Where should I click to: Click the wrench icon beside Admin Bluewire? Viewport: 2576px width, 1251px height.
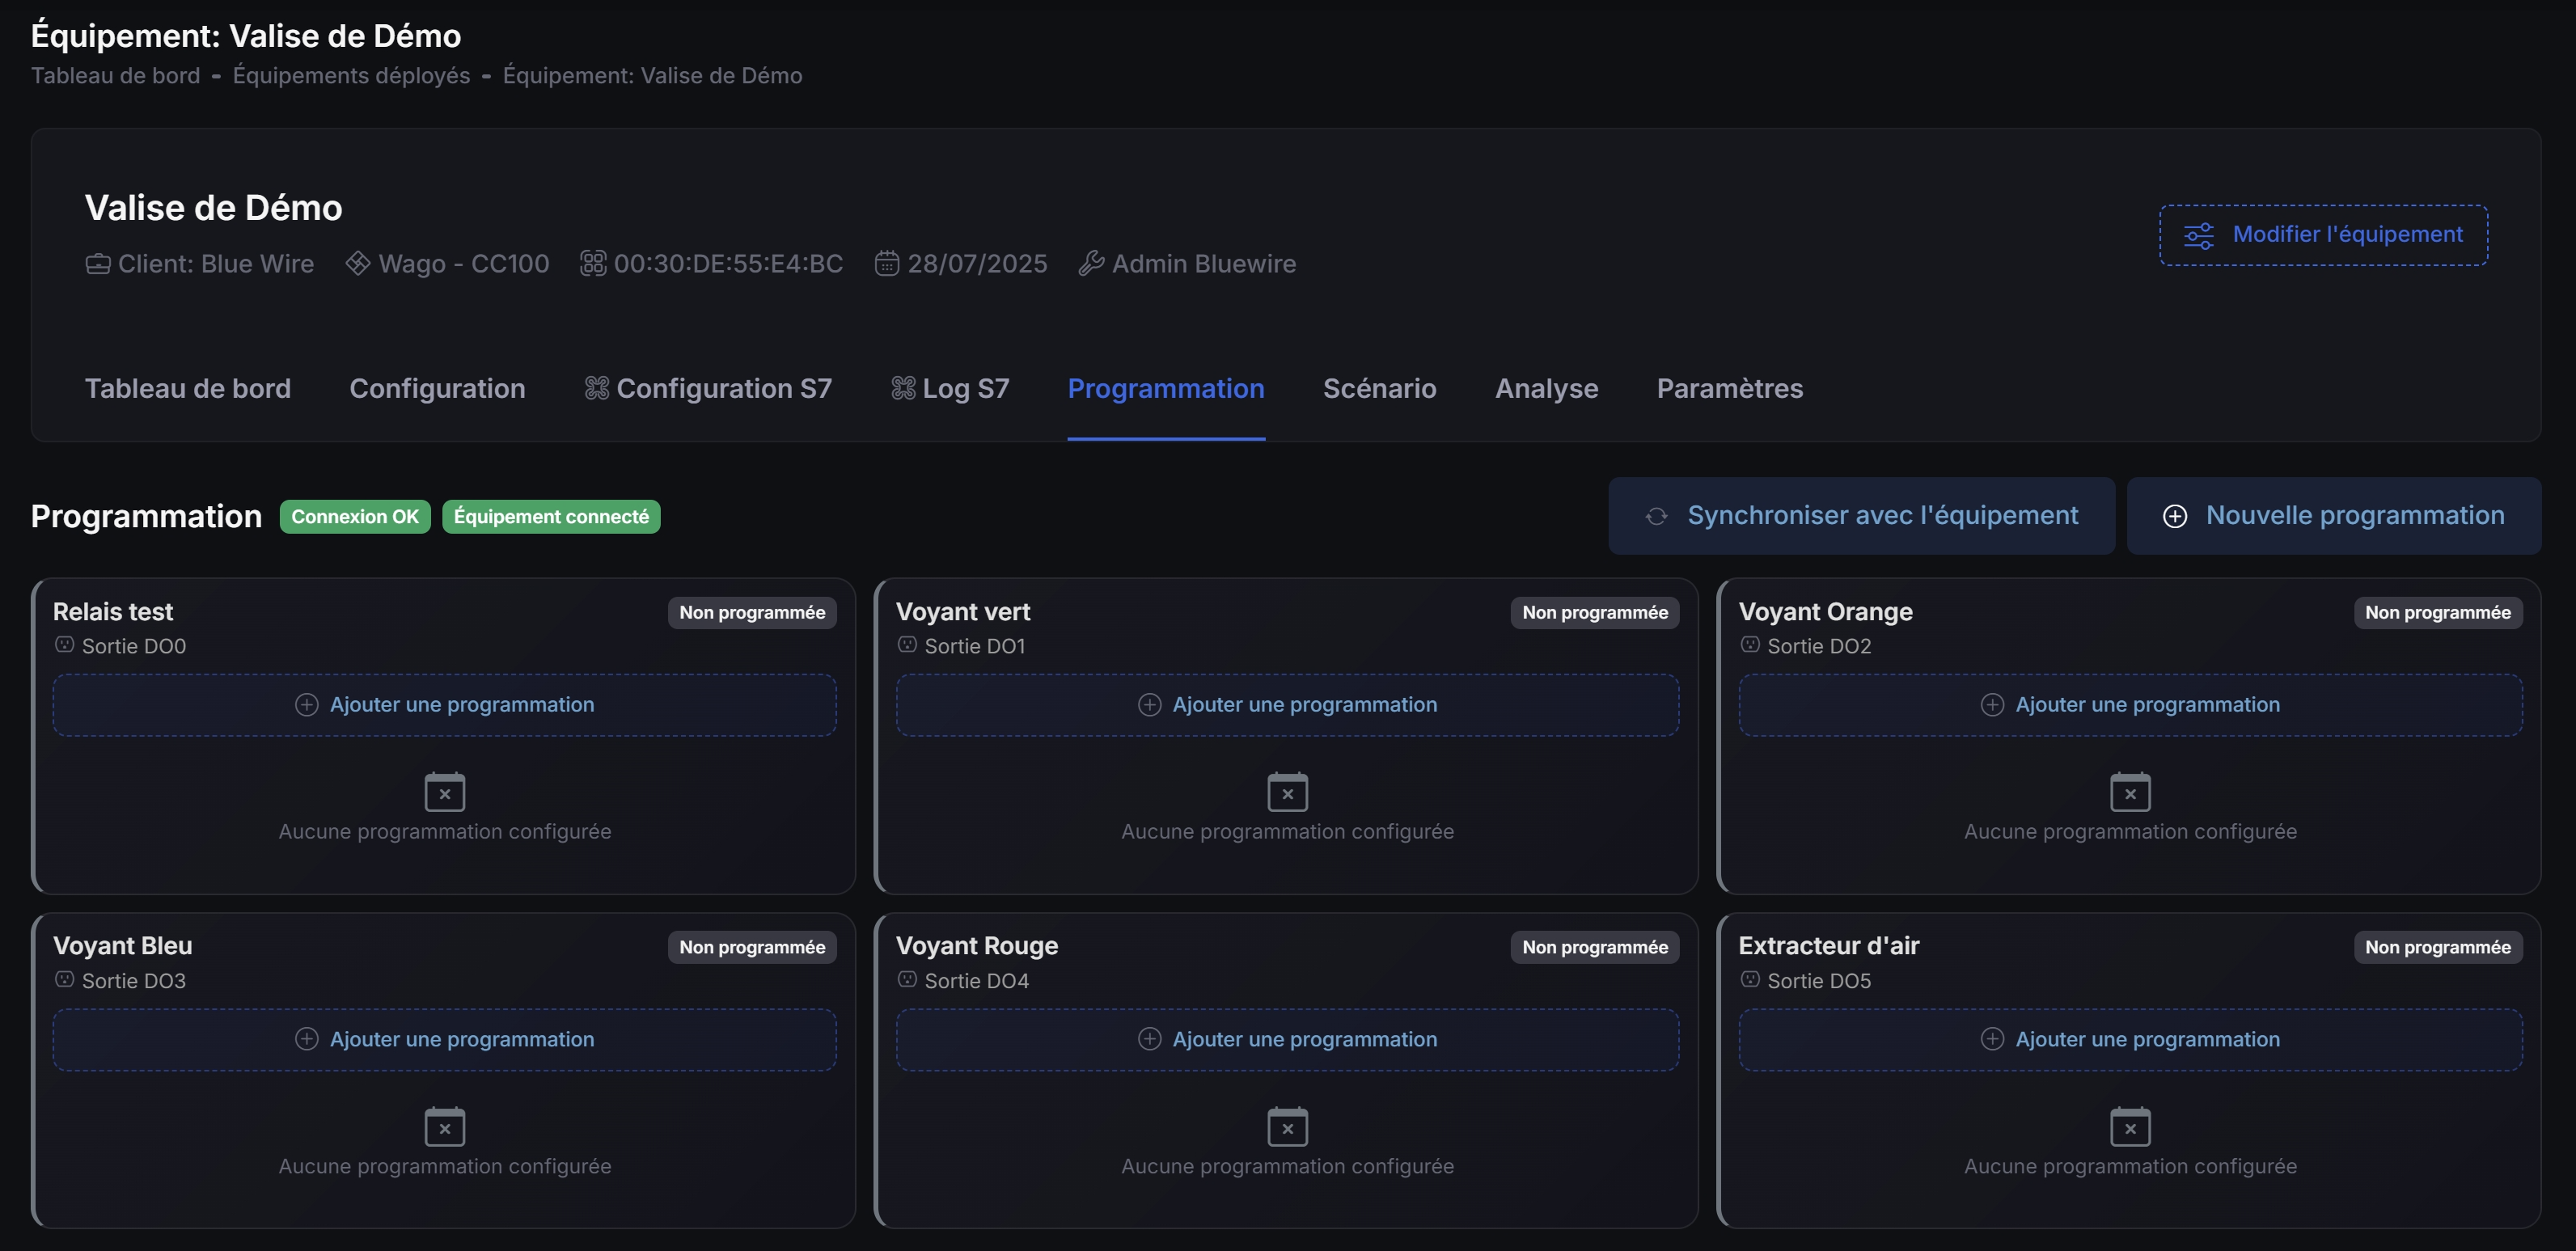1091,263
